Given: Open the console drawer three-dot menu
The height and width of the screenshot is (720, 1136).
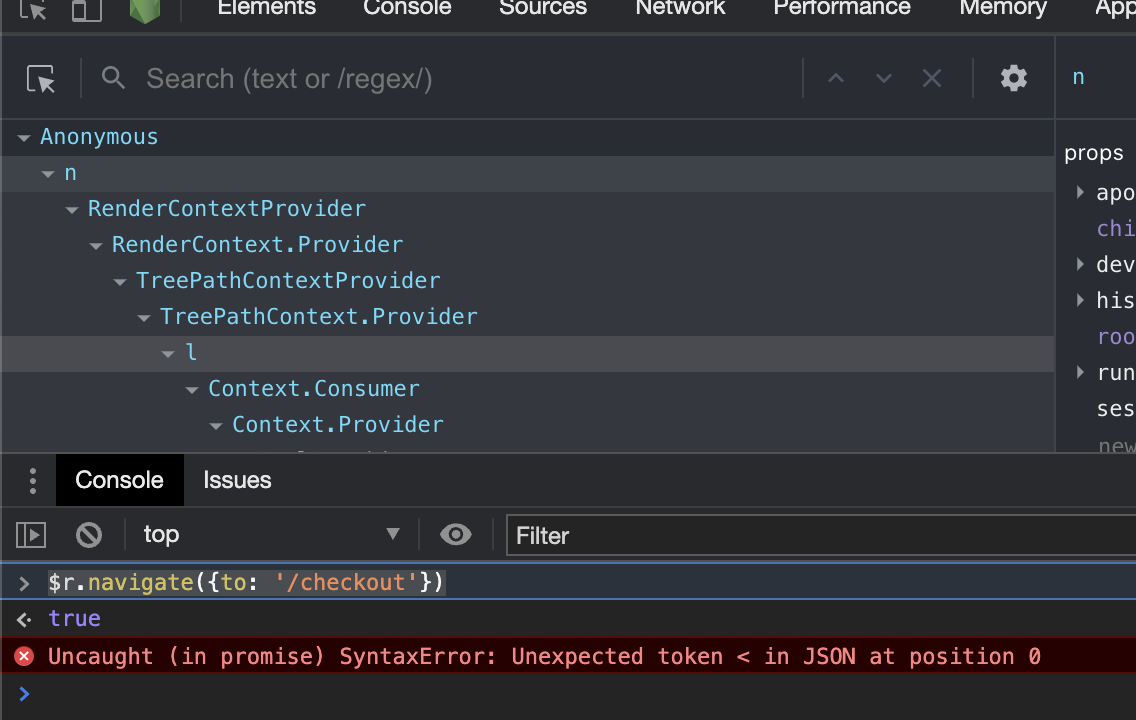Looking at the screenshot, I should point(33,481).
